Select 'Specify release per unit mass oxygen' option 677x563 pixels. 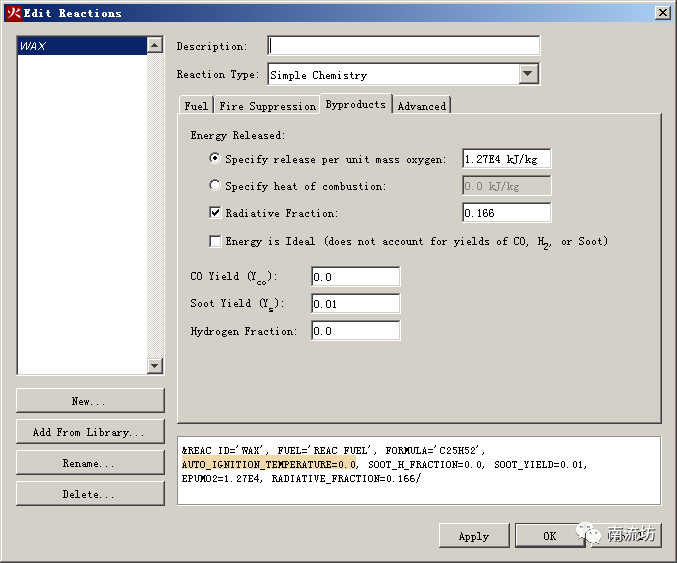click(x=215, y=159)
